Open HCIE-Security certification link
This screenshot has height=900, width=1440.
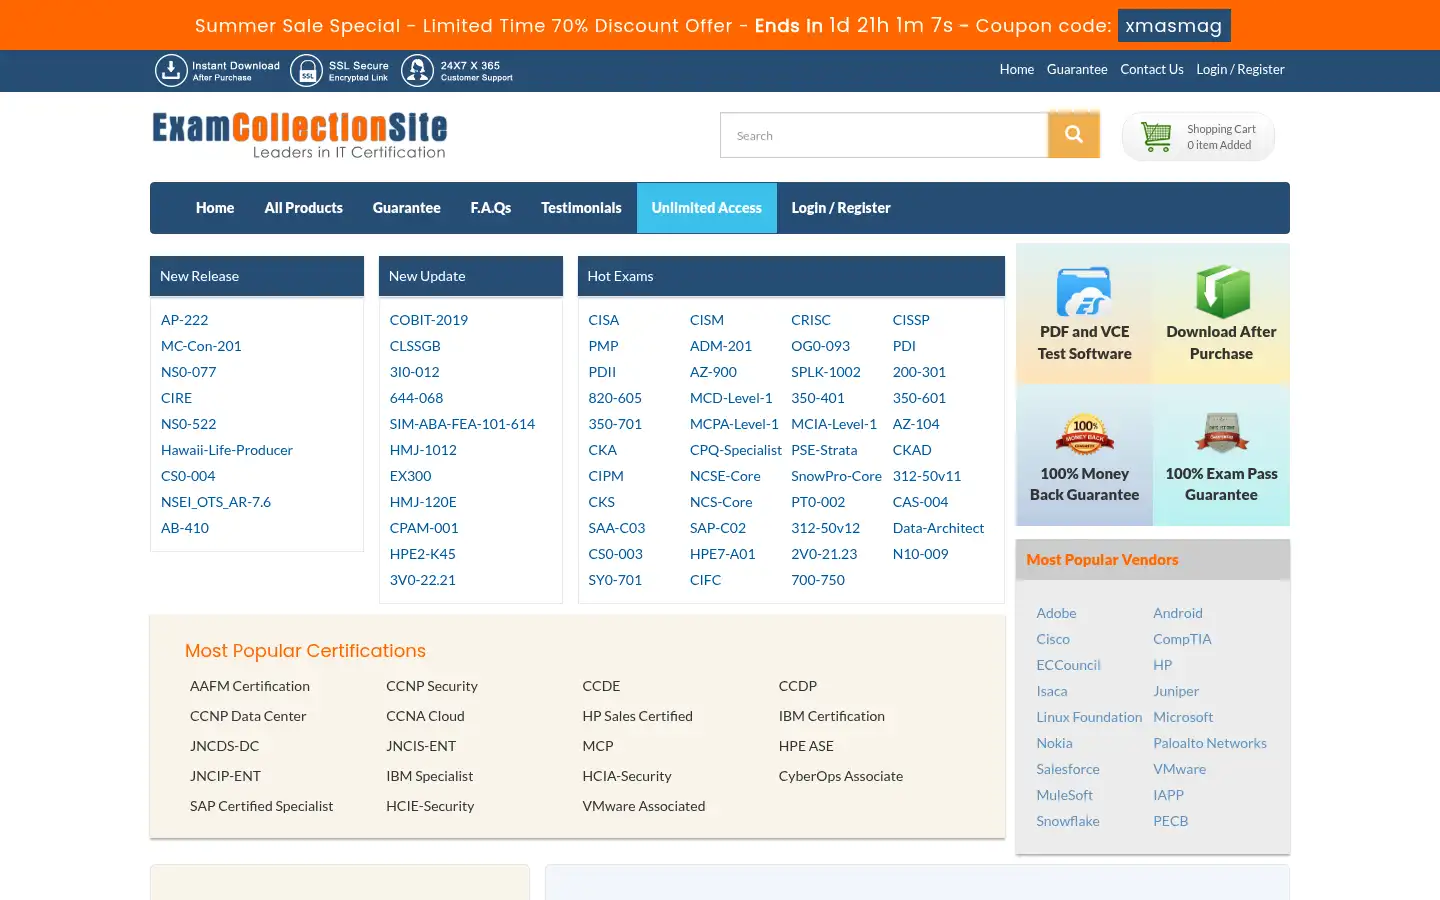[430, 806]
